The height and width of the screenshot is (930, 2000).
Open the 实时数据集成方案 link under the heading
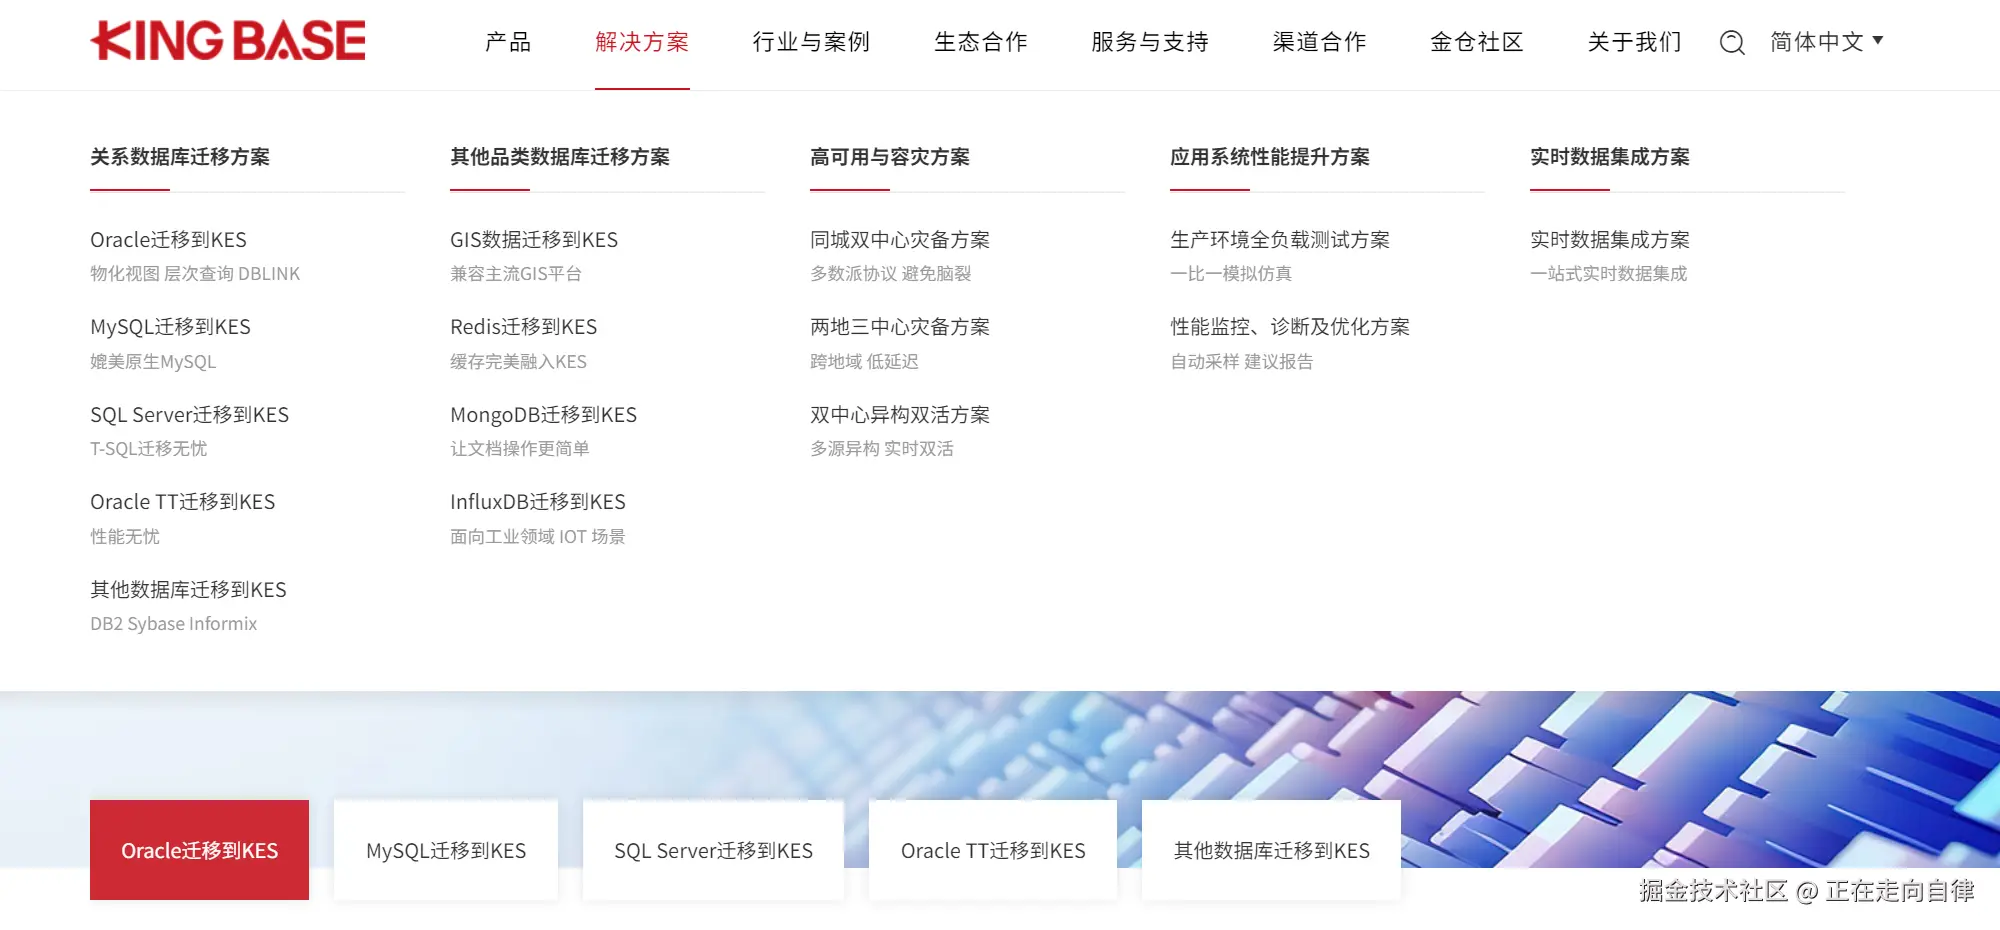pos(1610,240)
